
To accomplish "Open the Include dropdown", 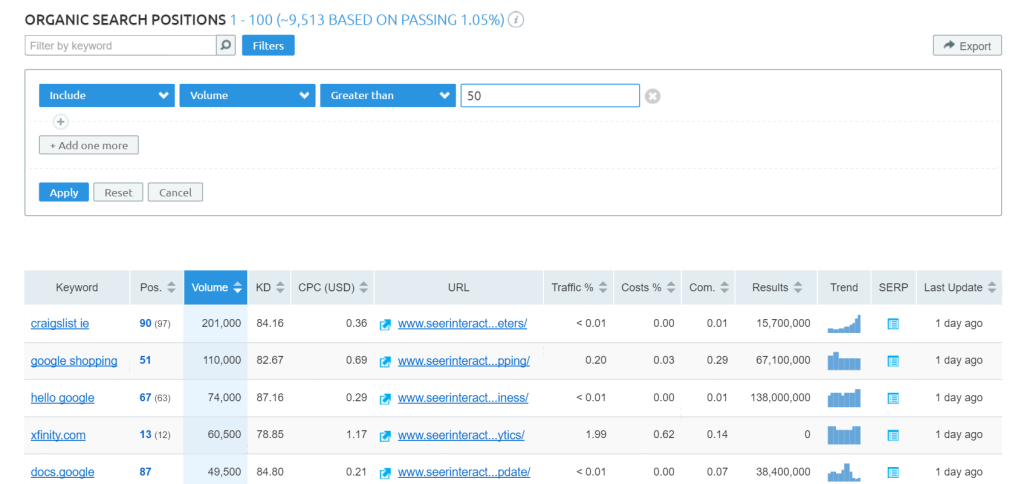I will [x=107, y=96].
